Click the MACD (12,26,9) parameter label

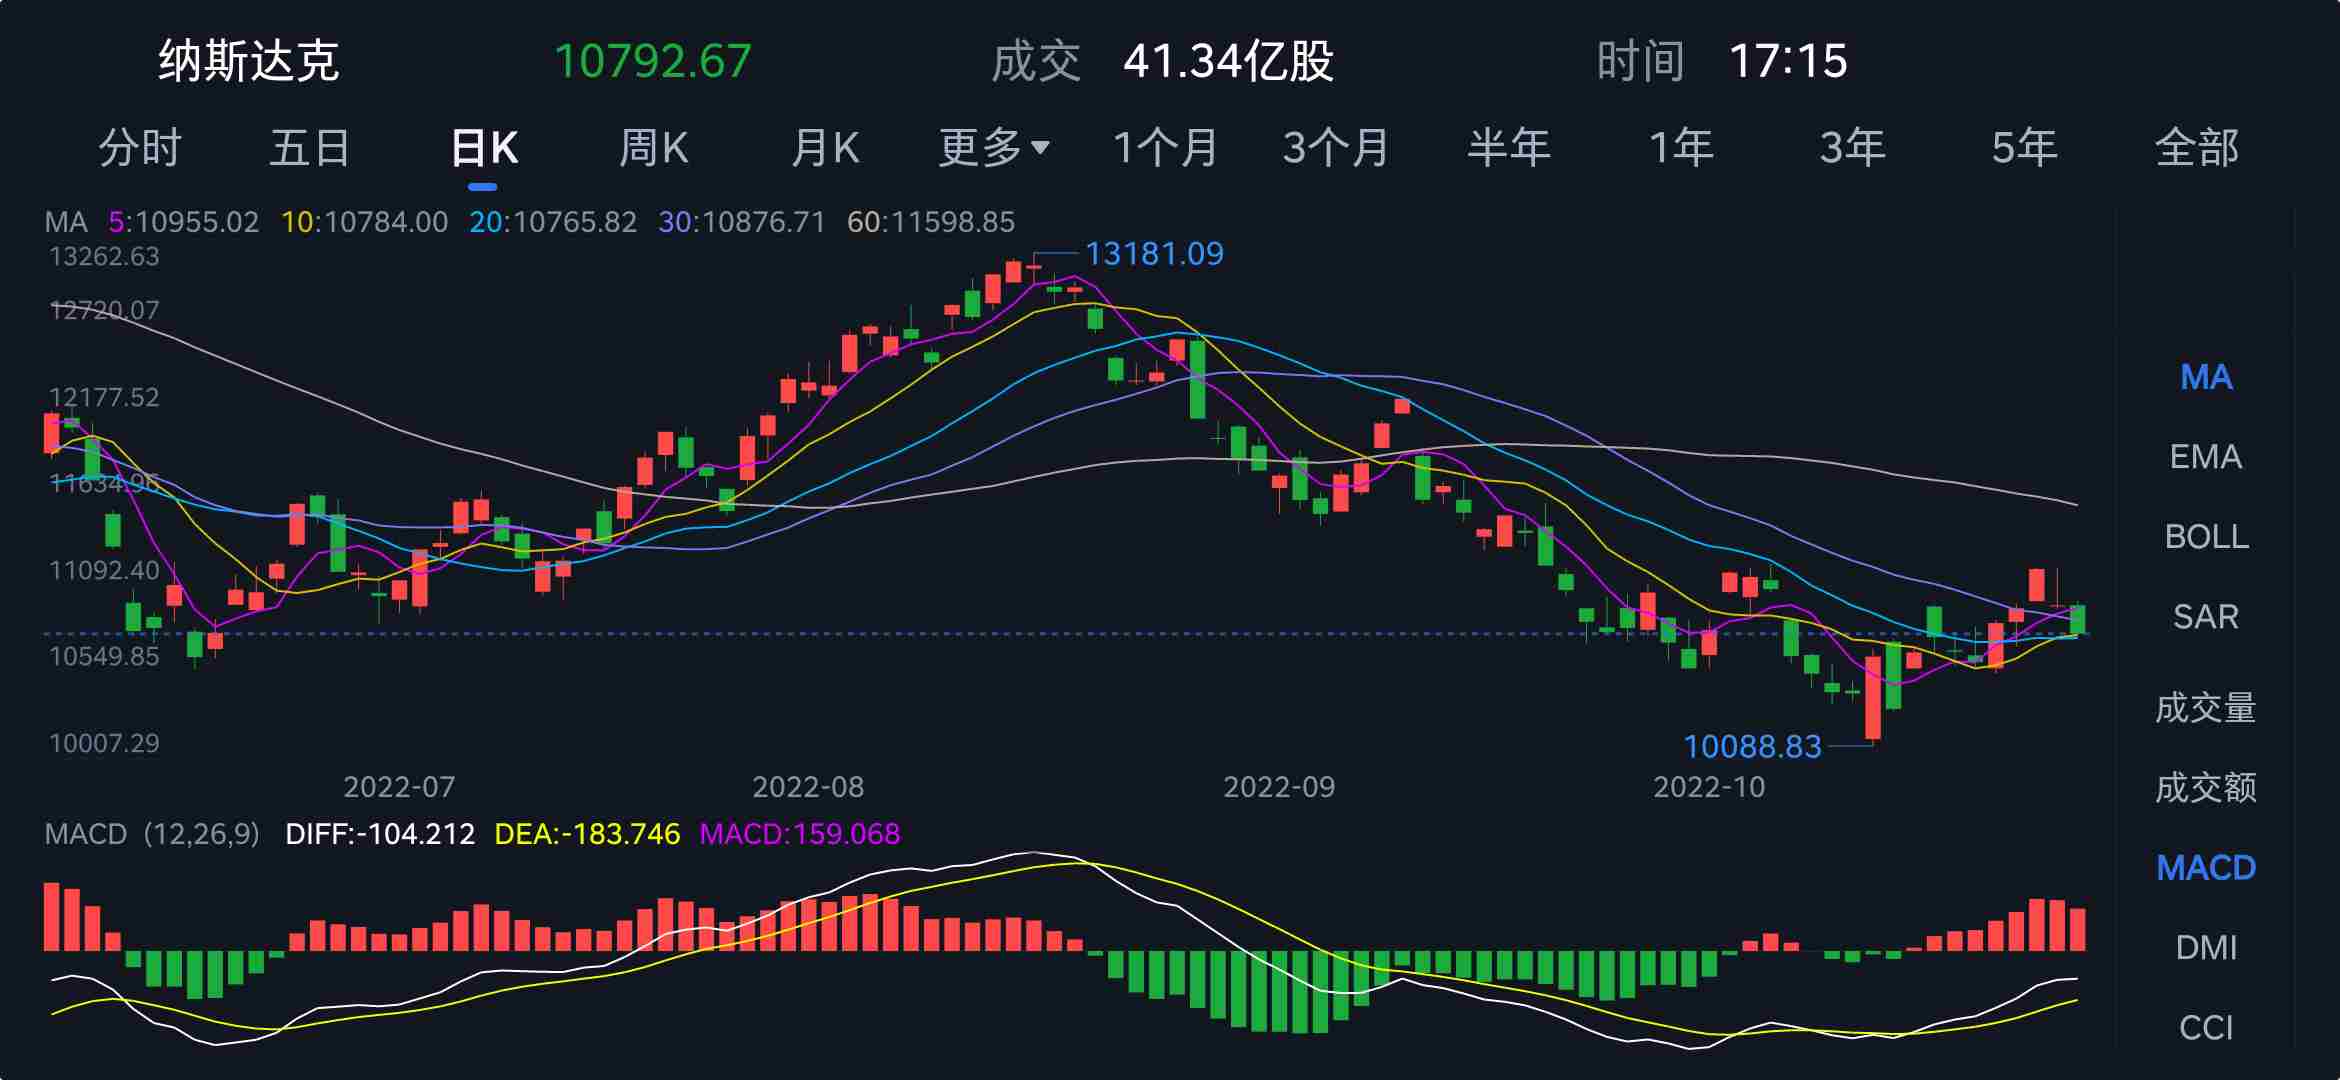tap(152, 834)
